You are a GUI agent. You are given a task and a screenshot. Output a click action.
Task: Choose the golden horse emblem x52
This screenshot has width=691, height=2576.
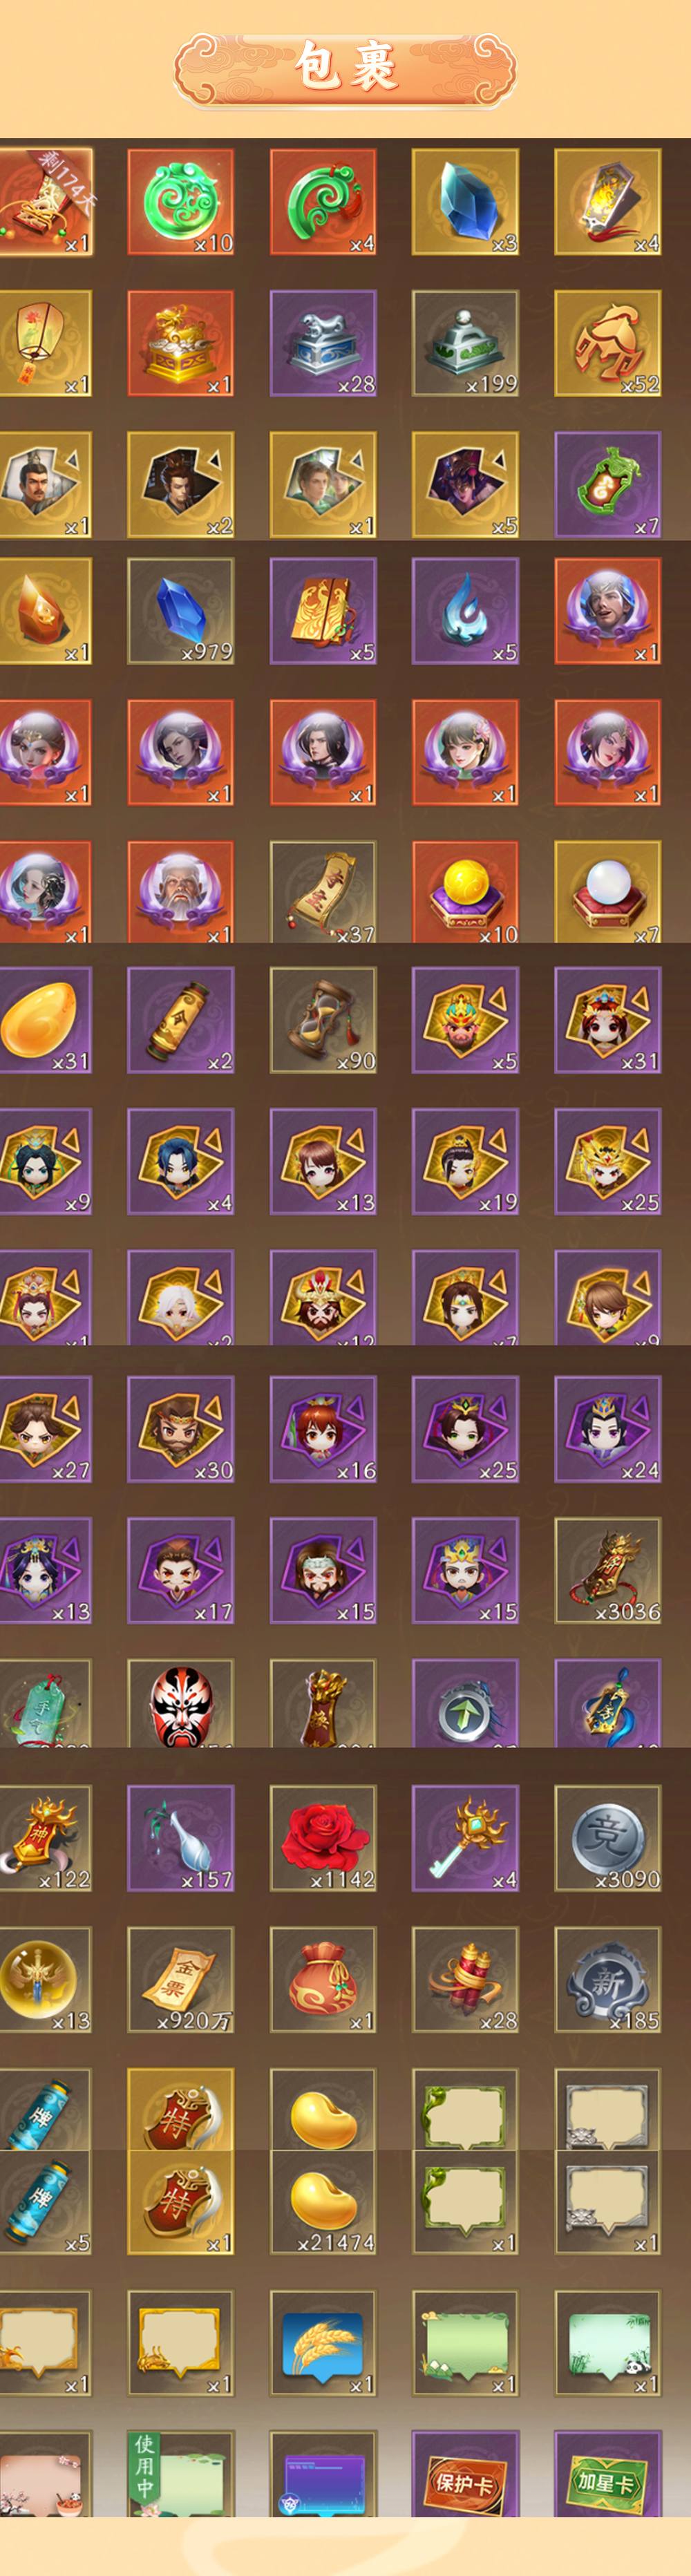(x=607, y=344)
